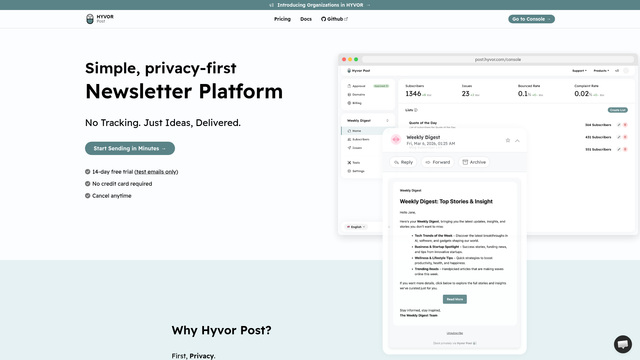This screenshot has height=360, width=640.
Task: Click the Bounced Rate value 0.1
Action: [x=523, y=94]
